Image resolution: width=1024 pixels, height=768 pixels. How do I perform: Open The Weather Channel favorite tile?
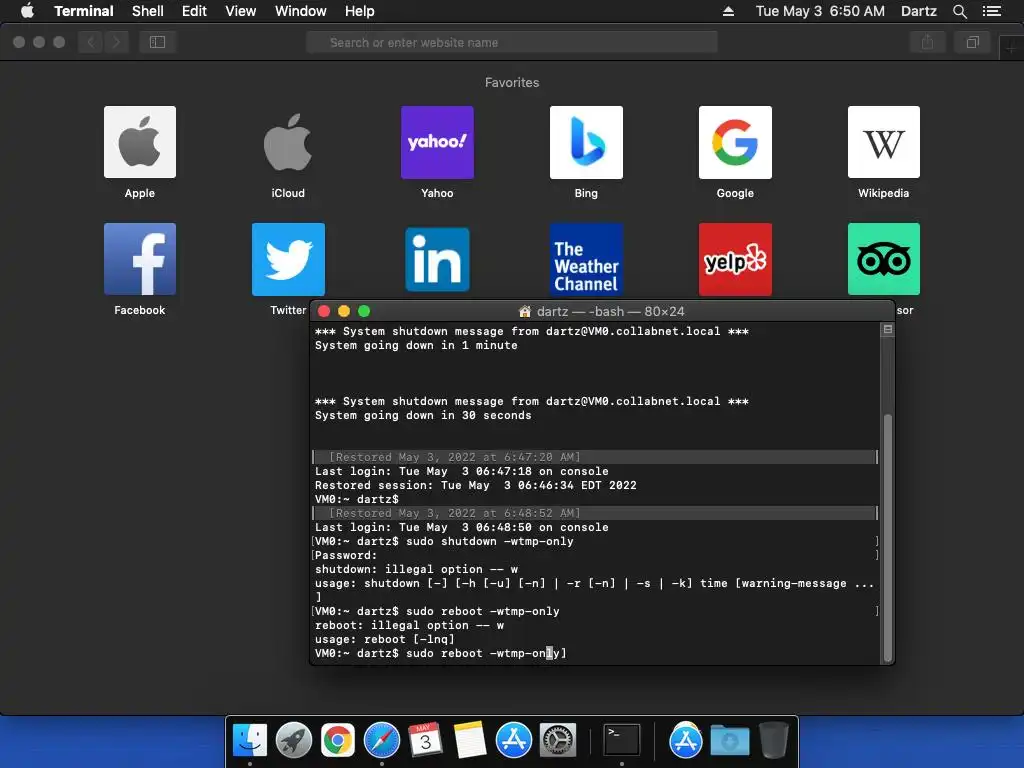pyautogui.click(x=586, y=259)
